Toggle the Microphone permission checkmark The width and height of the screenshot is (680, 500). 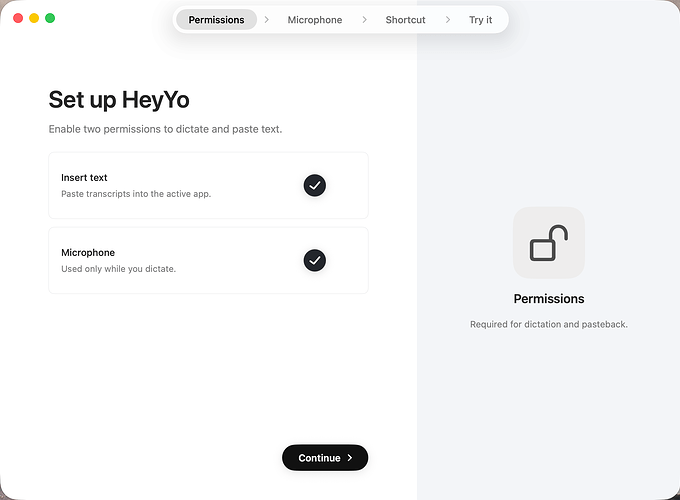click(x=314, y=260)
